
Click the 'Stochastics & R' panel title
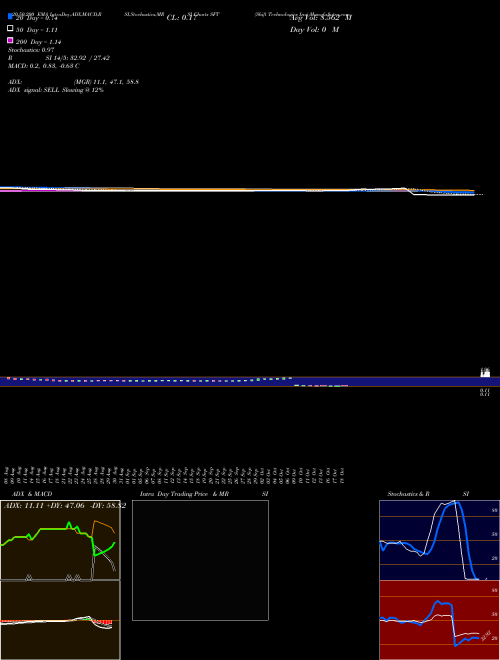[x=408, y=494]
